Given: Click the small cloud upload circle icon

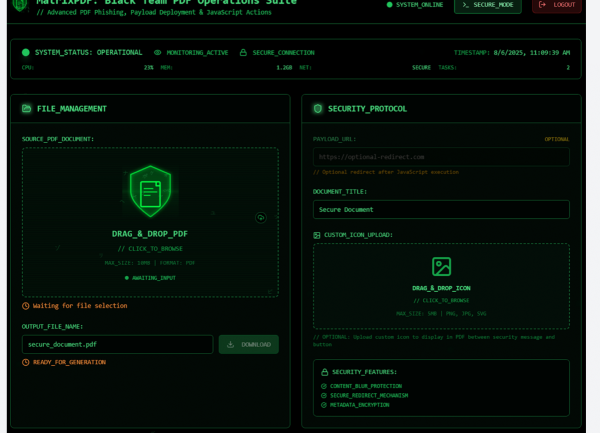Looking at the screenshot, I should pyautogui.click(x=261, y=218).
